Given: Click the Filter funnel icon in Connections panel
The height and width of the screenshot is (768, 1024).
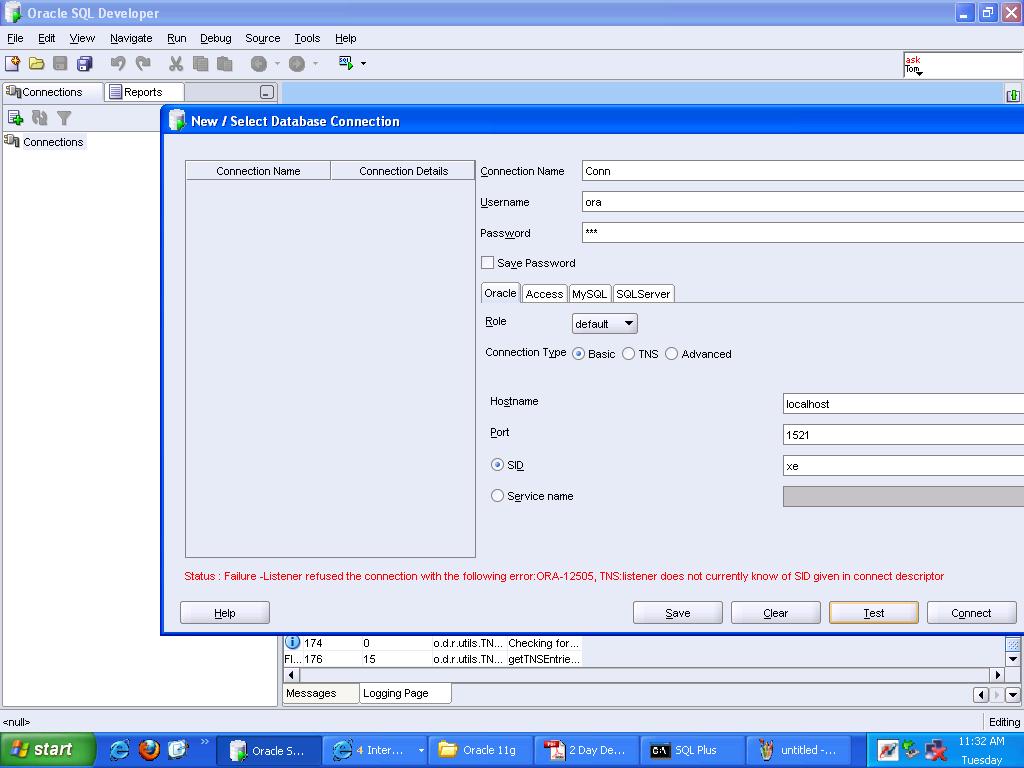Looking at the screenshot, I should pos(64,118).
